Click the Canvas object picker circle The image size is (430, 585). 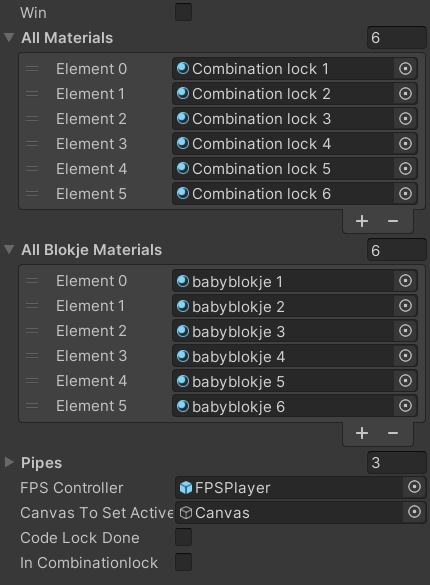[414, 512]
